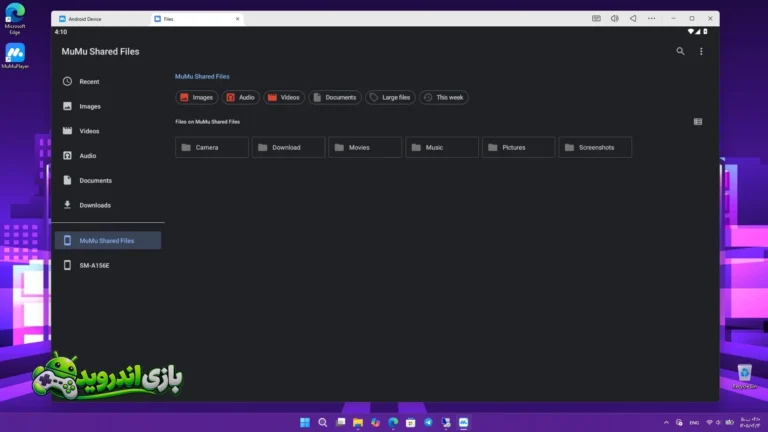This screenshot has width=768, height=432.
Task: Open Audio in the sidebar
Action: (x=108, y=156)
